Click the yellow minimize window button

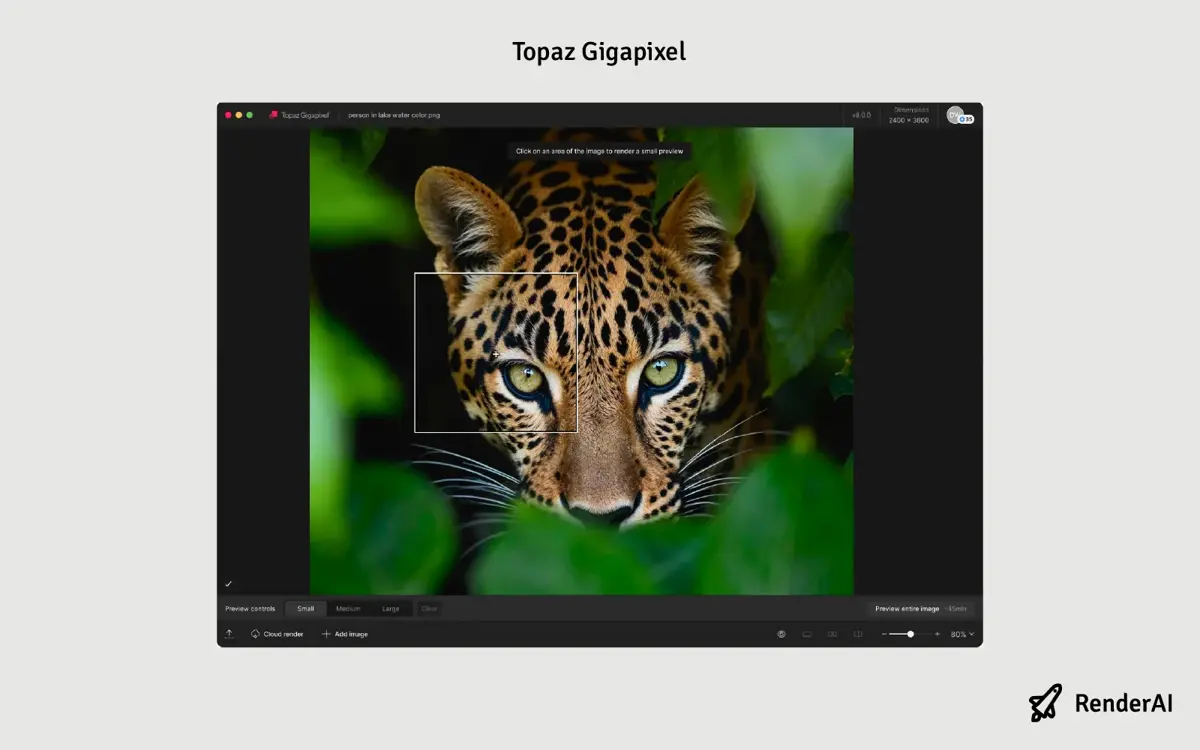point(239,115)
